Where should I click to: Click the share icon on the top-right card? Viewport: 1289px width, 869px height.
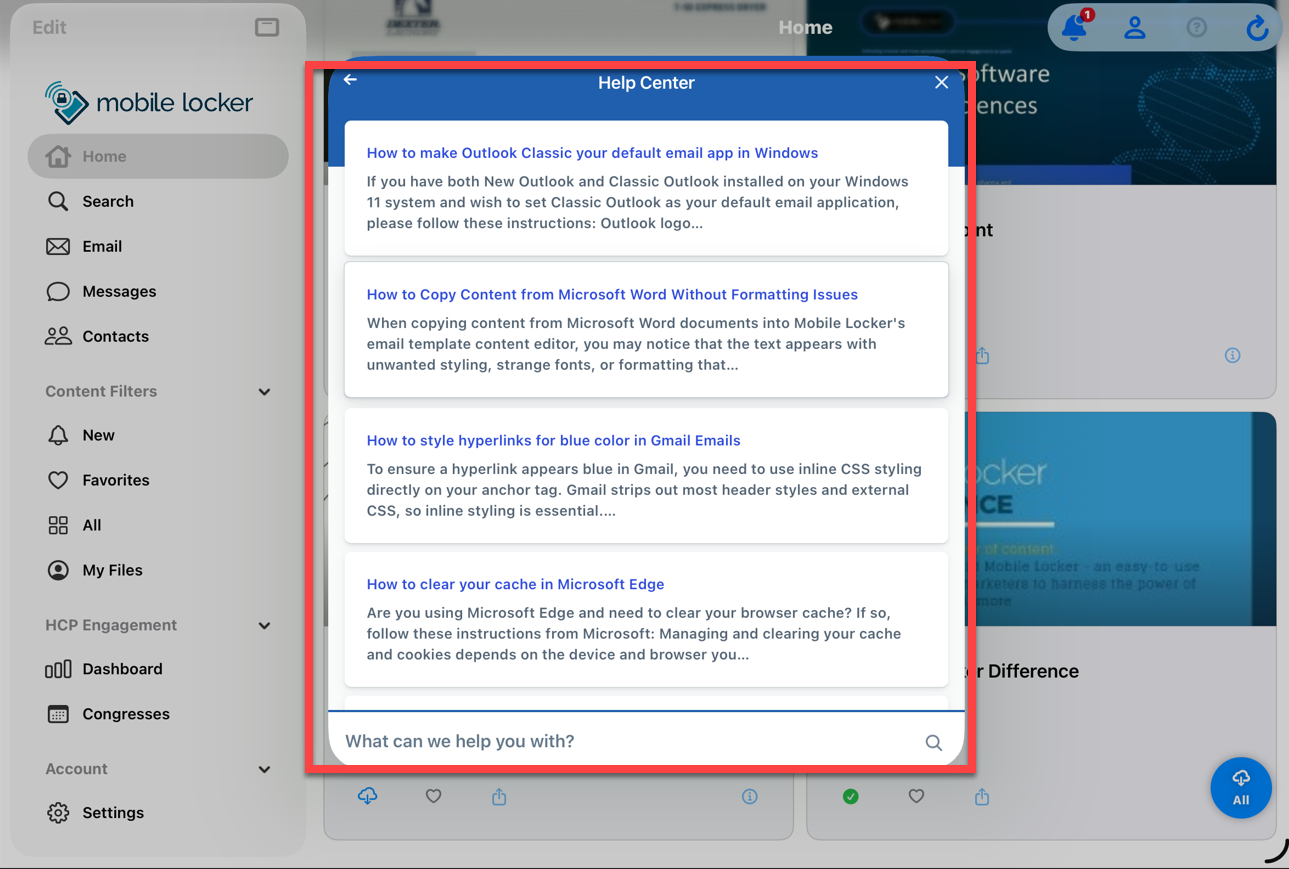(982, 356)
